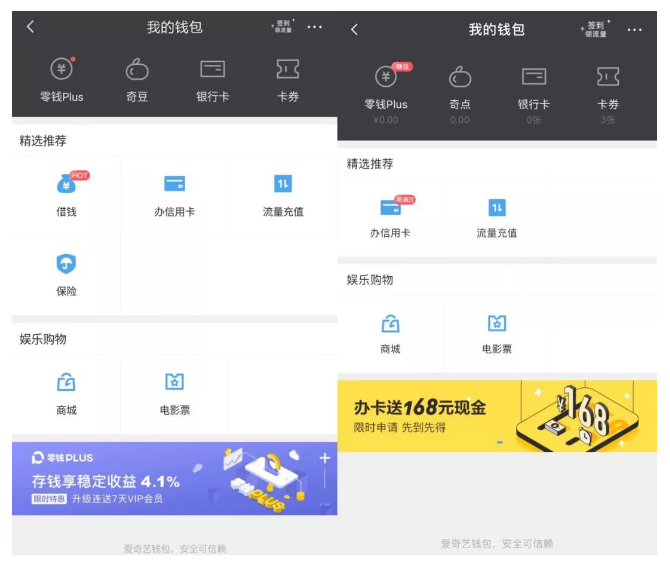Open three-dot more menu in left screen

315,27
